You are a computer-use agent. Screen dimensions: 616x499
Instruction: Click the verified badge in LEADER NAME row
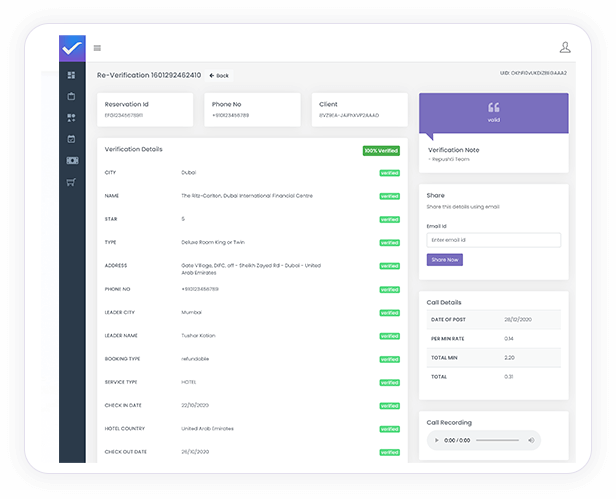tap(390, 336)
